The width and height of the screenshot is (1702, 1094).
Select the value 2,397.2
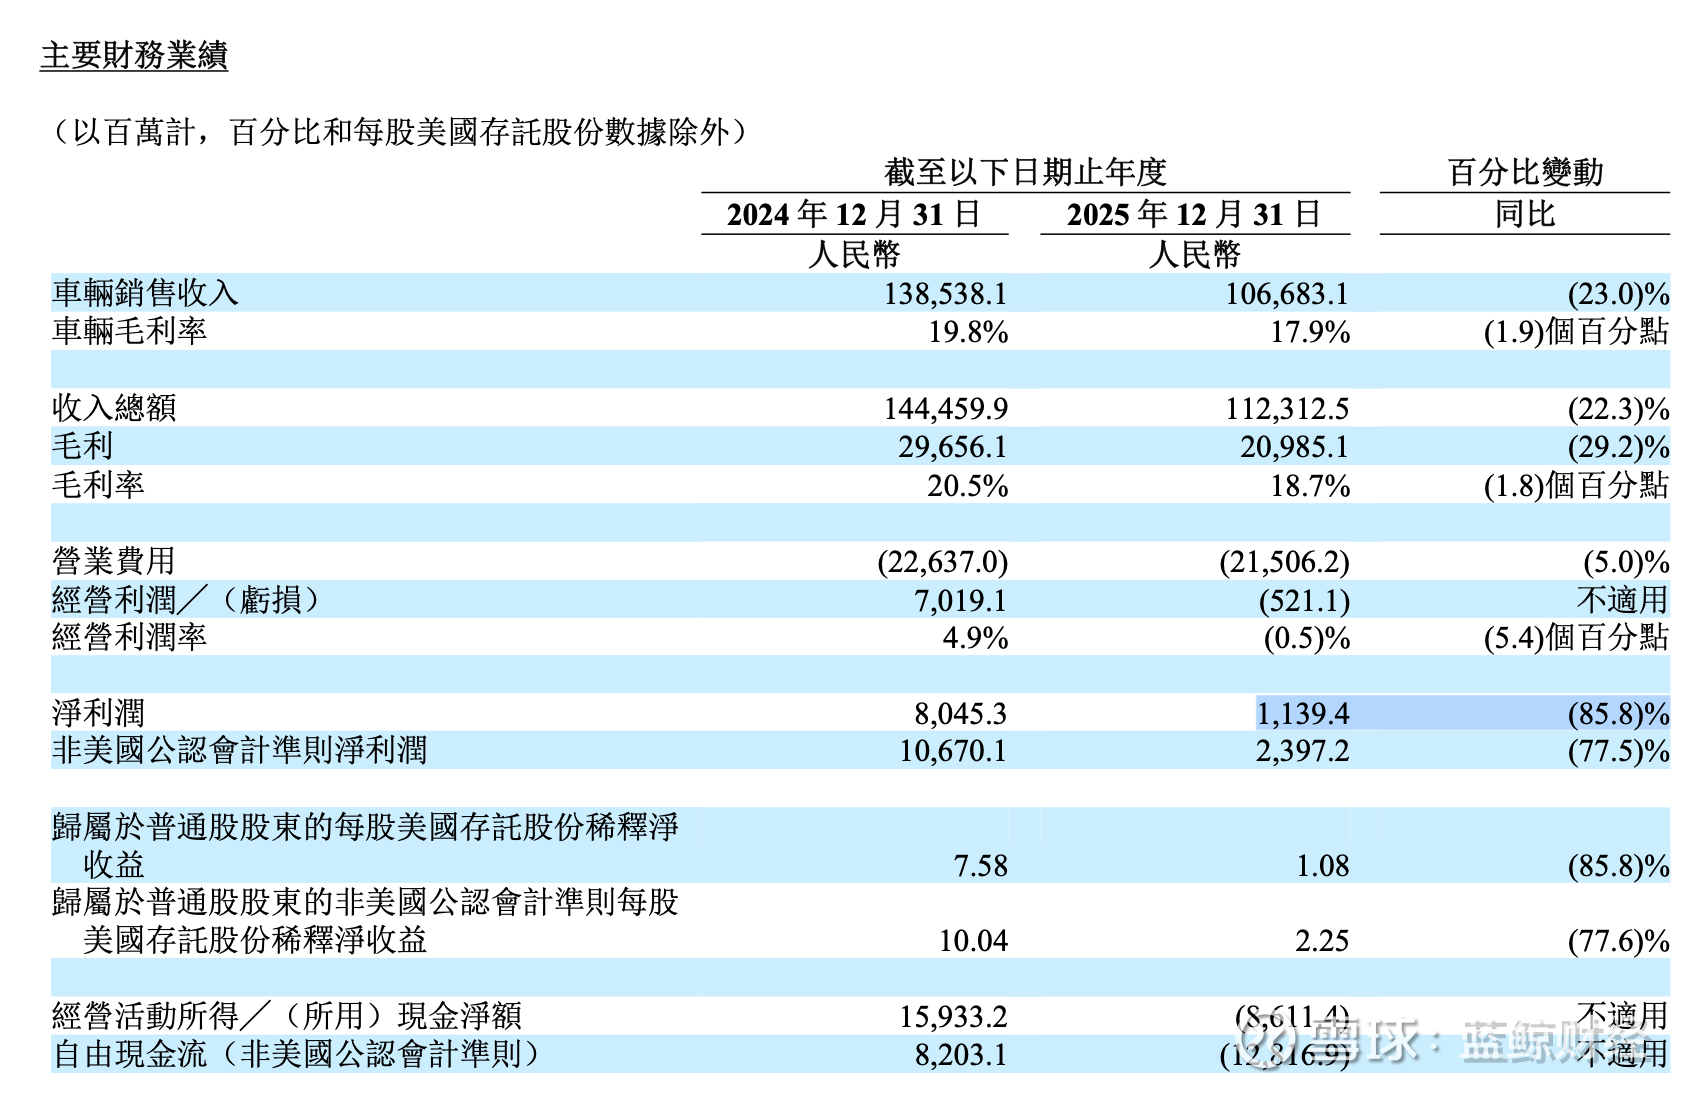coord(1302,751)
